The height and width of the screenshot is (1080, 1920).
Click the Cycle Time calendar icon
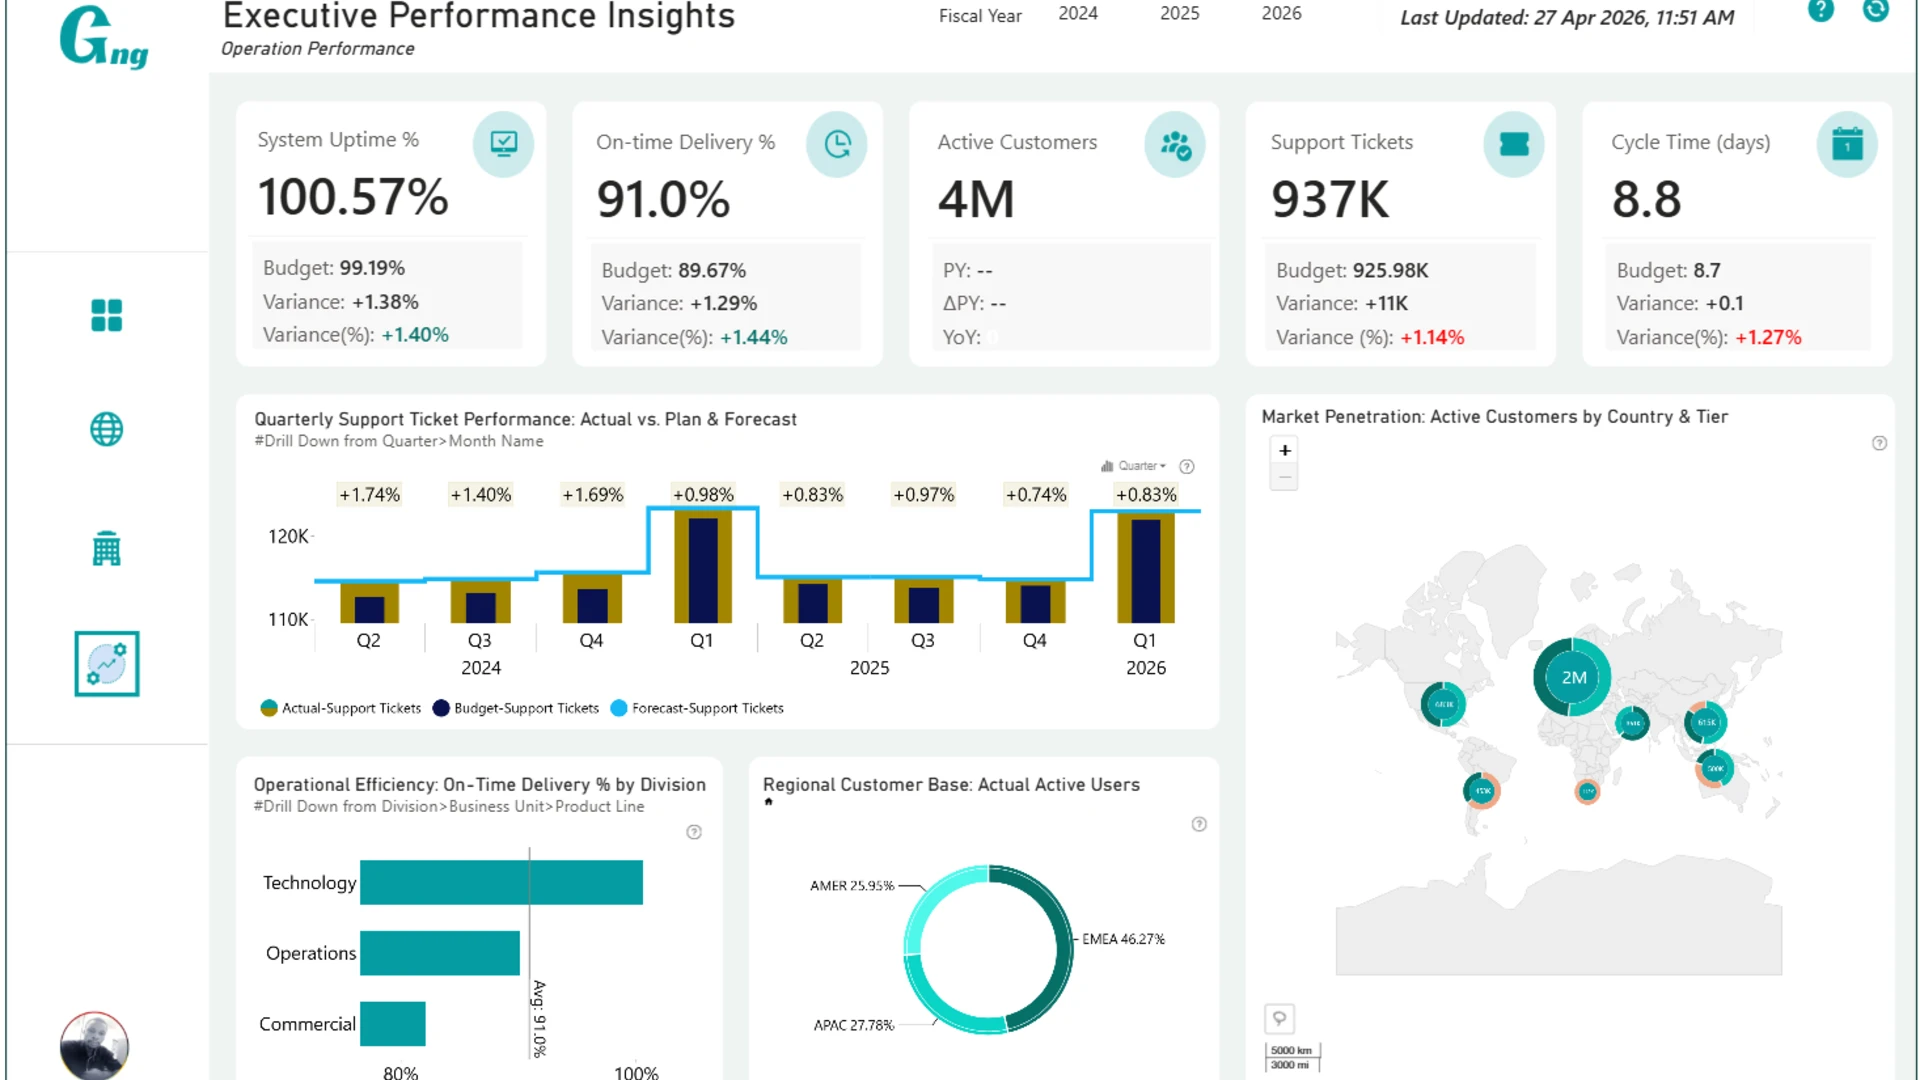pos(1846,145)
